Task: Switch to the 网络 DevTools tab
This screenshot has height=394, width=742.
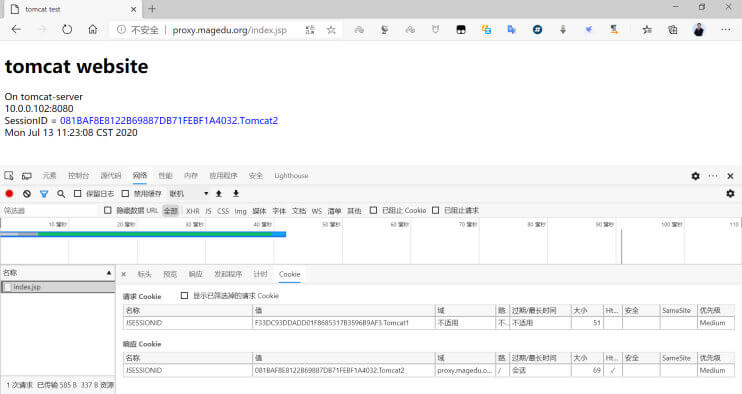Action: 140,176
